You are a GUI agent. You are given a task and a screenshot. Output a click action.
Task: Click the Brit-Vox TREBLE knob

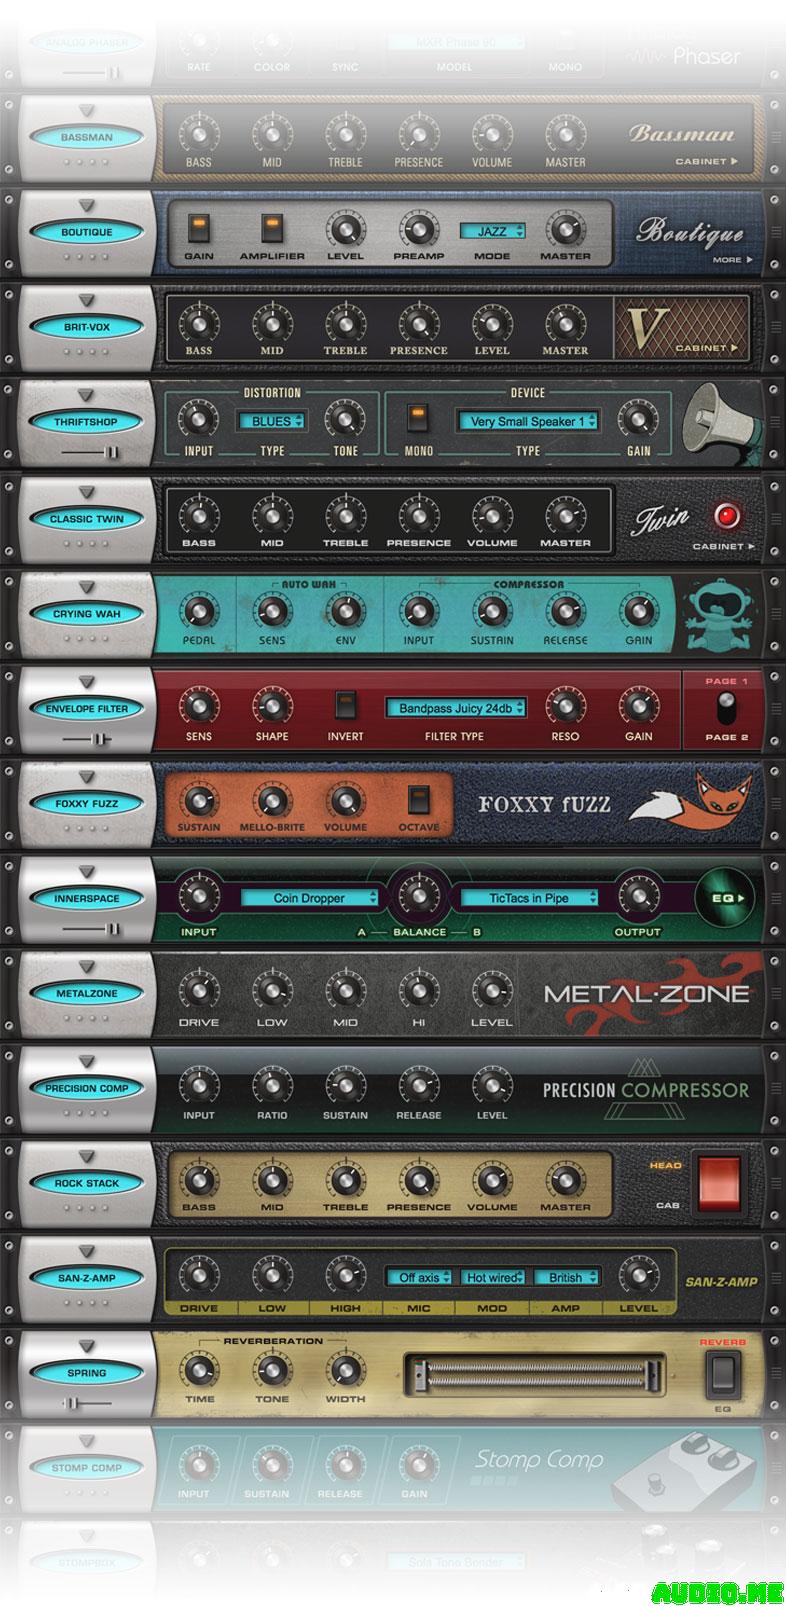pos(345,325)
